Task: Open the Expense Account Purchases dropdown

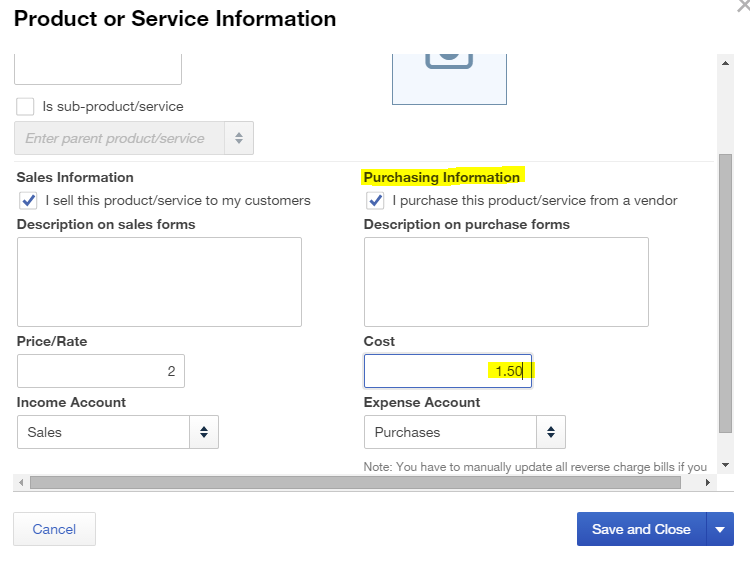Action: 464,432
